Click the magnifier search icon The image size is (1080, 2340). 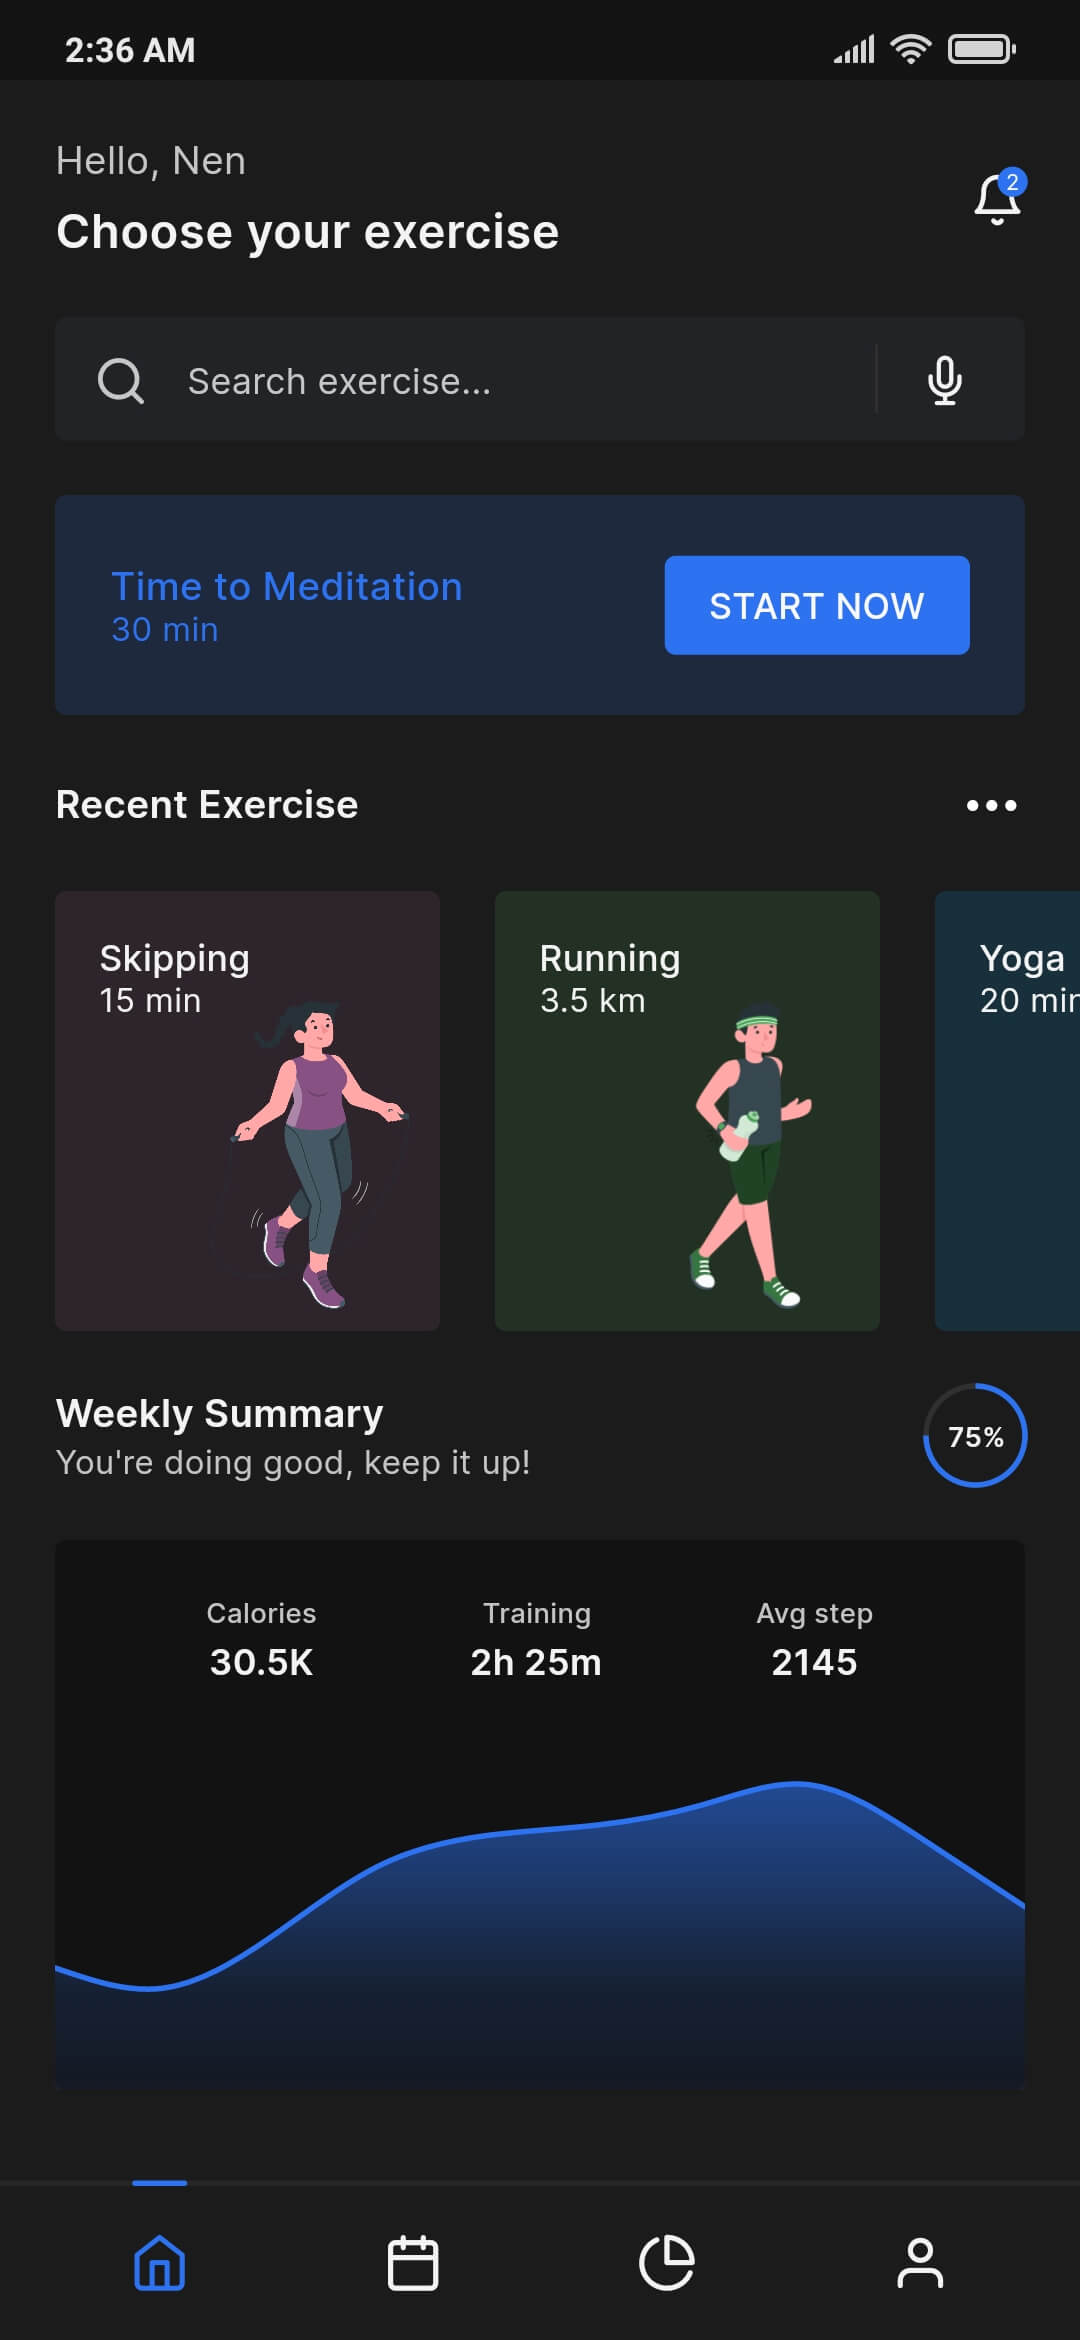[x=121, y=381]
